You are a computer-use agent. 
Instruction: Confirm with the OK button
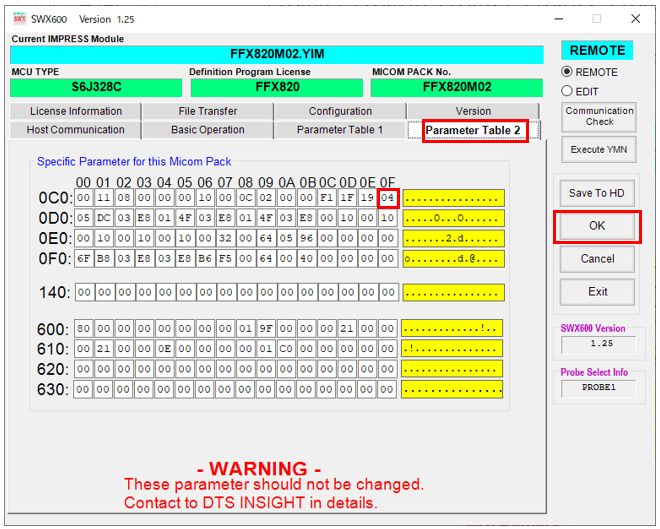597,226
